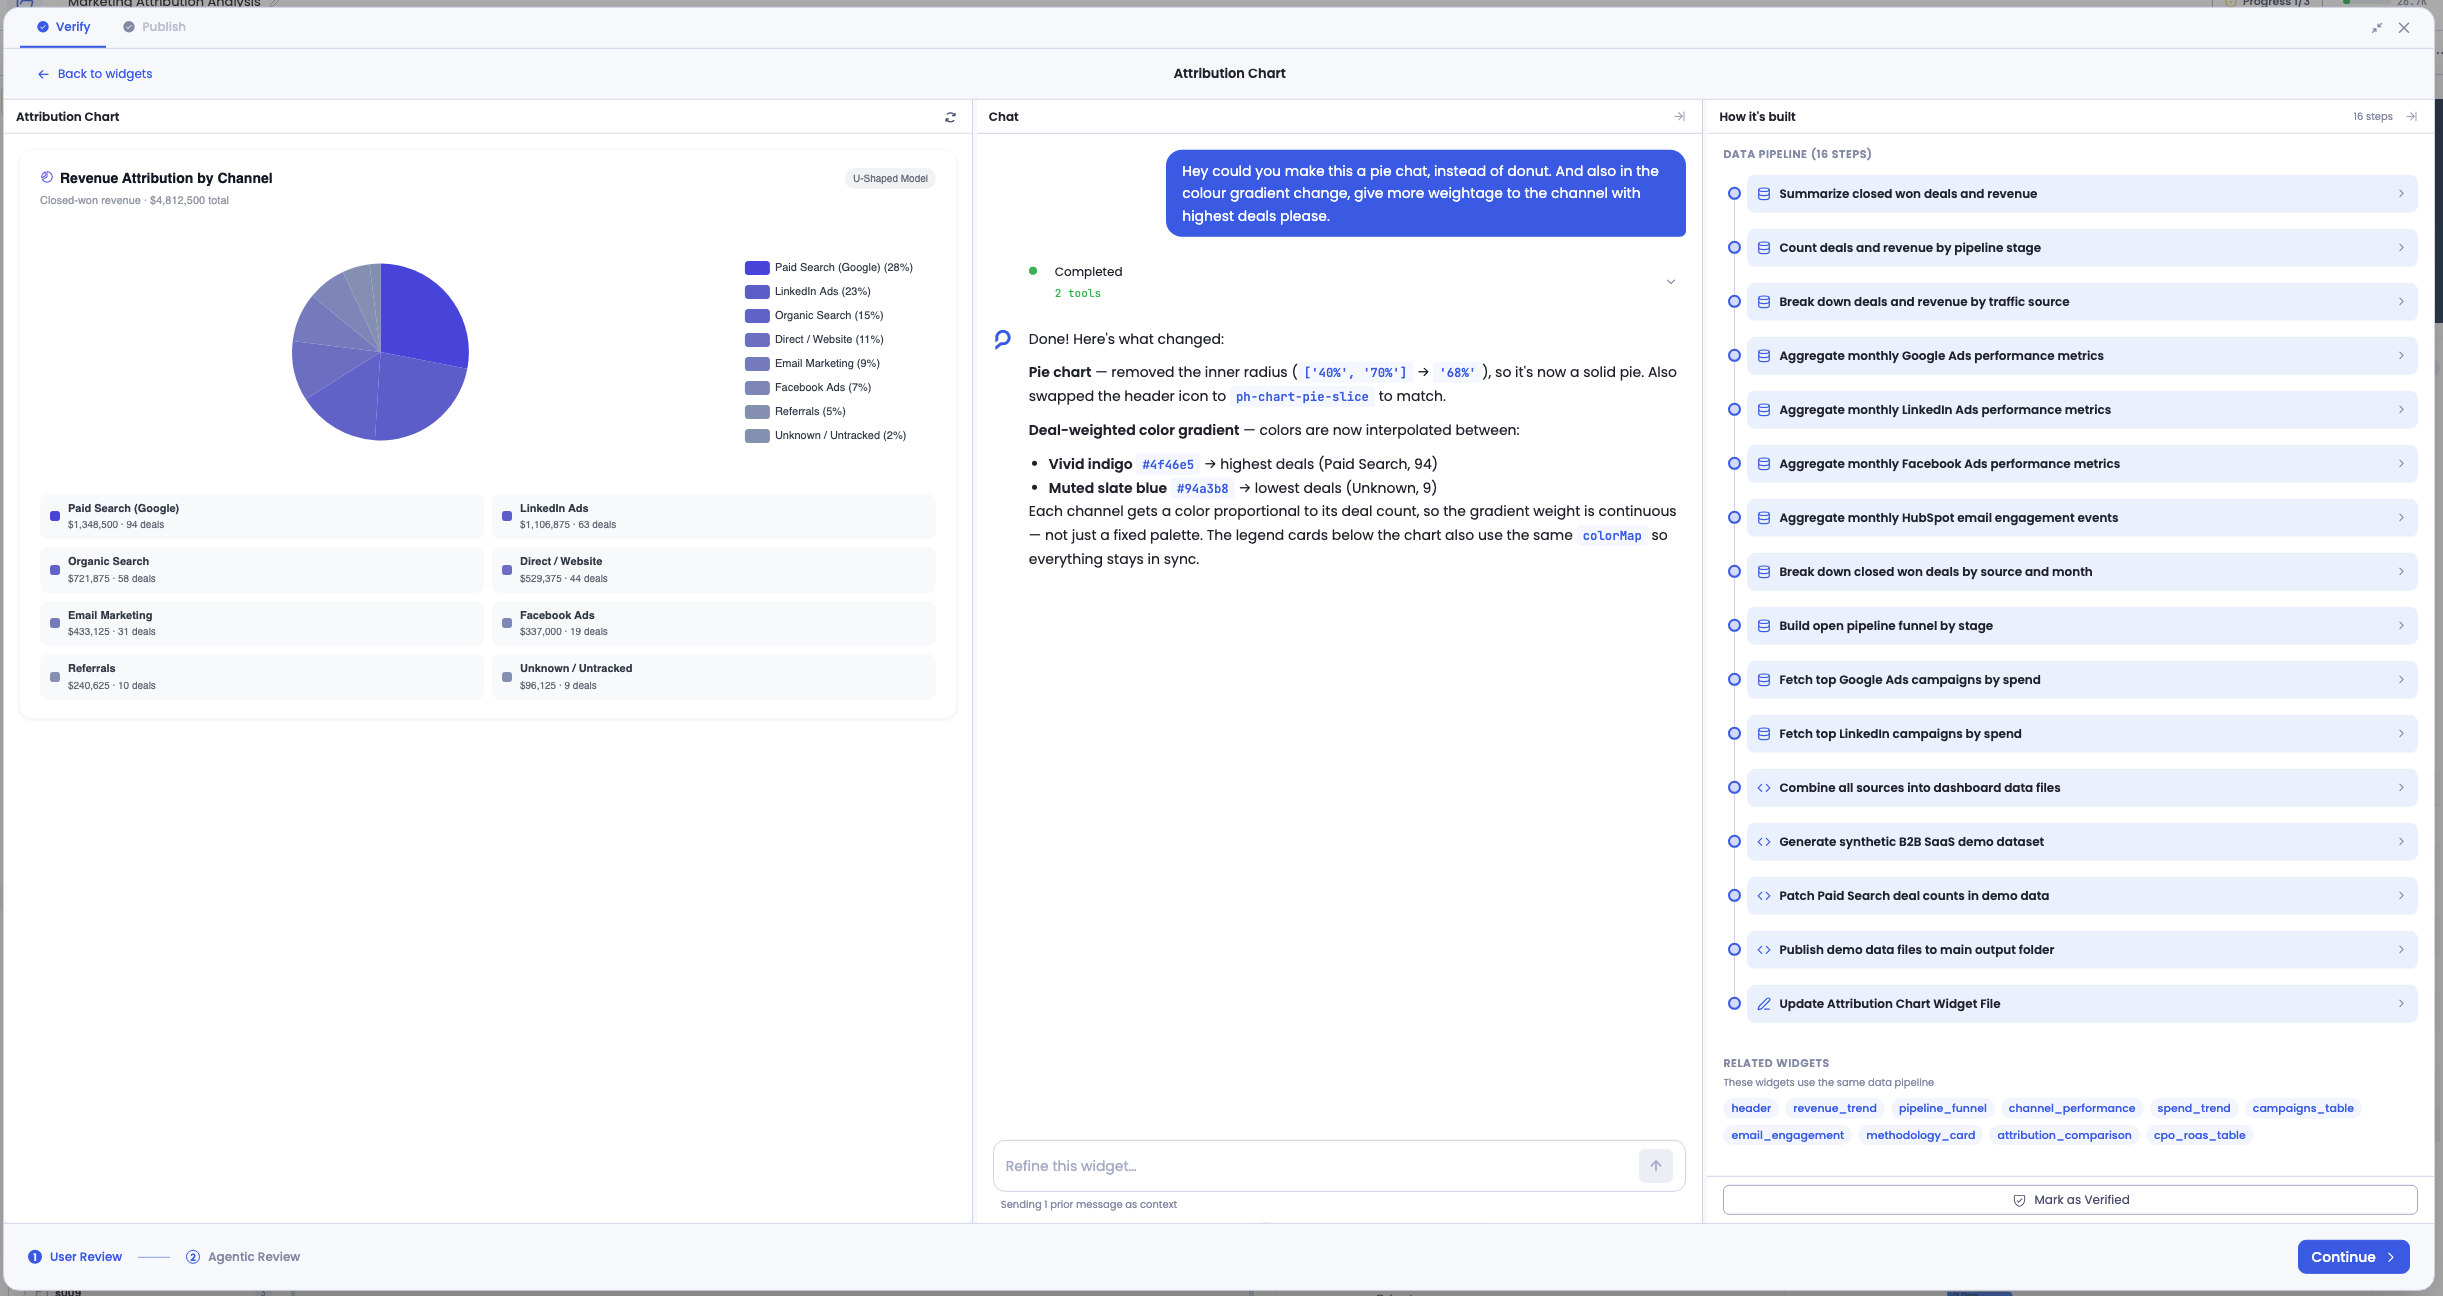Expand the Completed 2 tools section chevron

[1670, 282]
